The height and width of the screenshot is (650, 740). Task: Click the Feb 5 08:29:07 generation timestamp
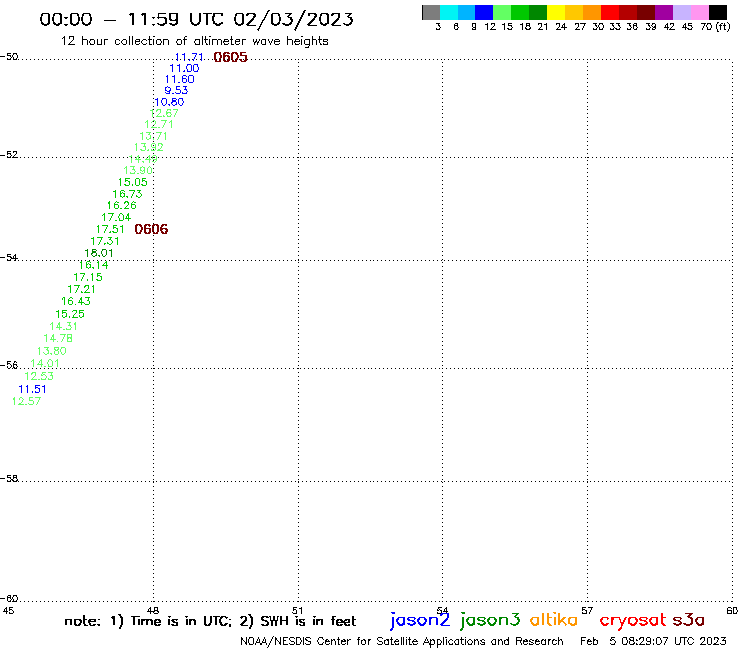tap(653, 641)
